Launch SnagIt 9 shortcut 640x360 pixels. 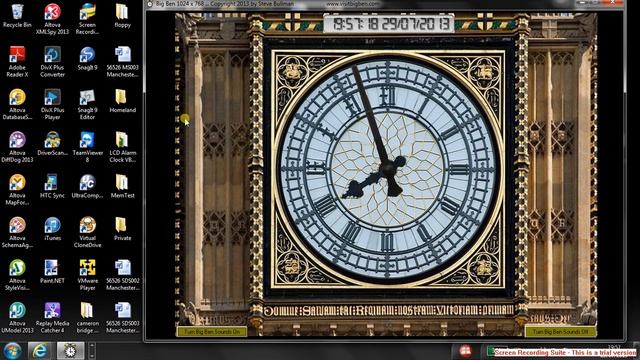(87, 59)
